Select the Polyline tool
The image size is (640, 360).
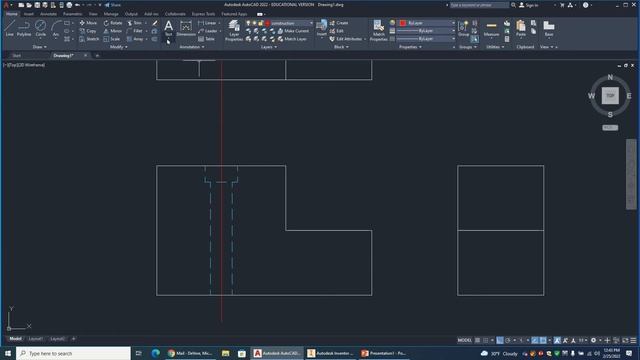click(x=24, y=29)
